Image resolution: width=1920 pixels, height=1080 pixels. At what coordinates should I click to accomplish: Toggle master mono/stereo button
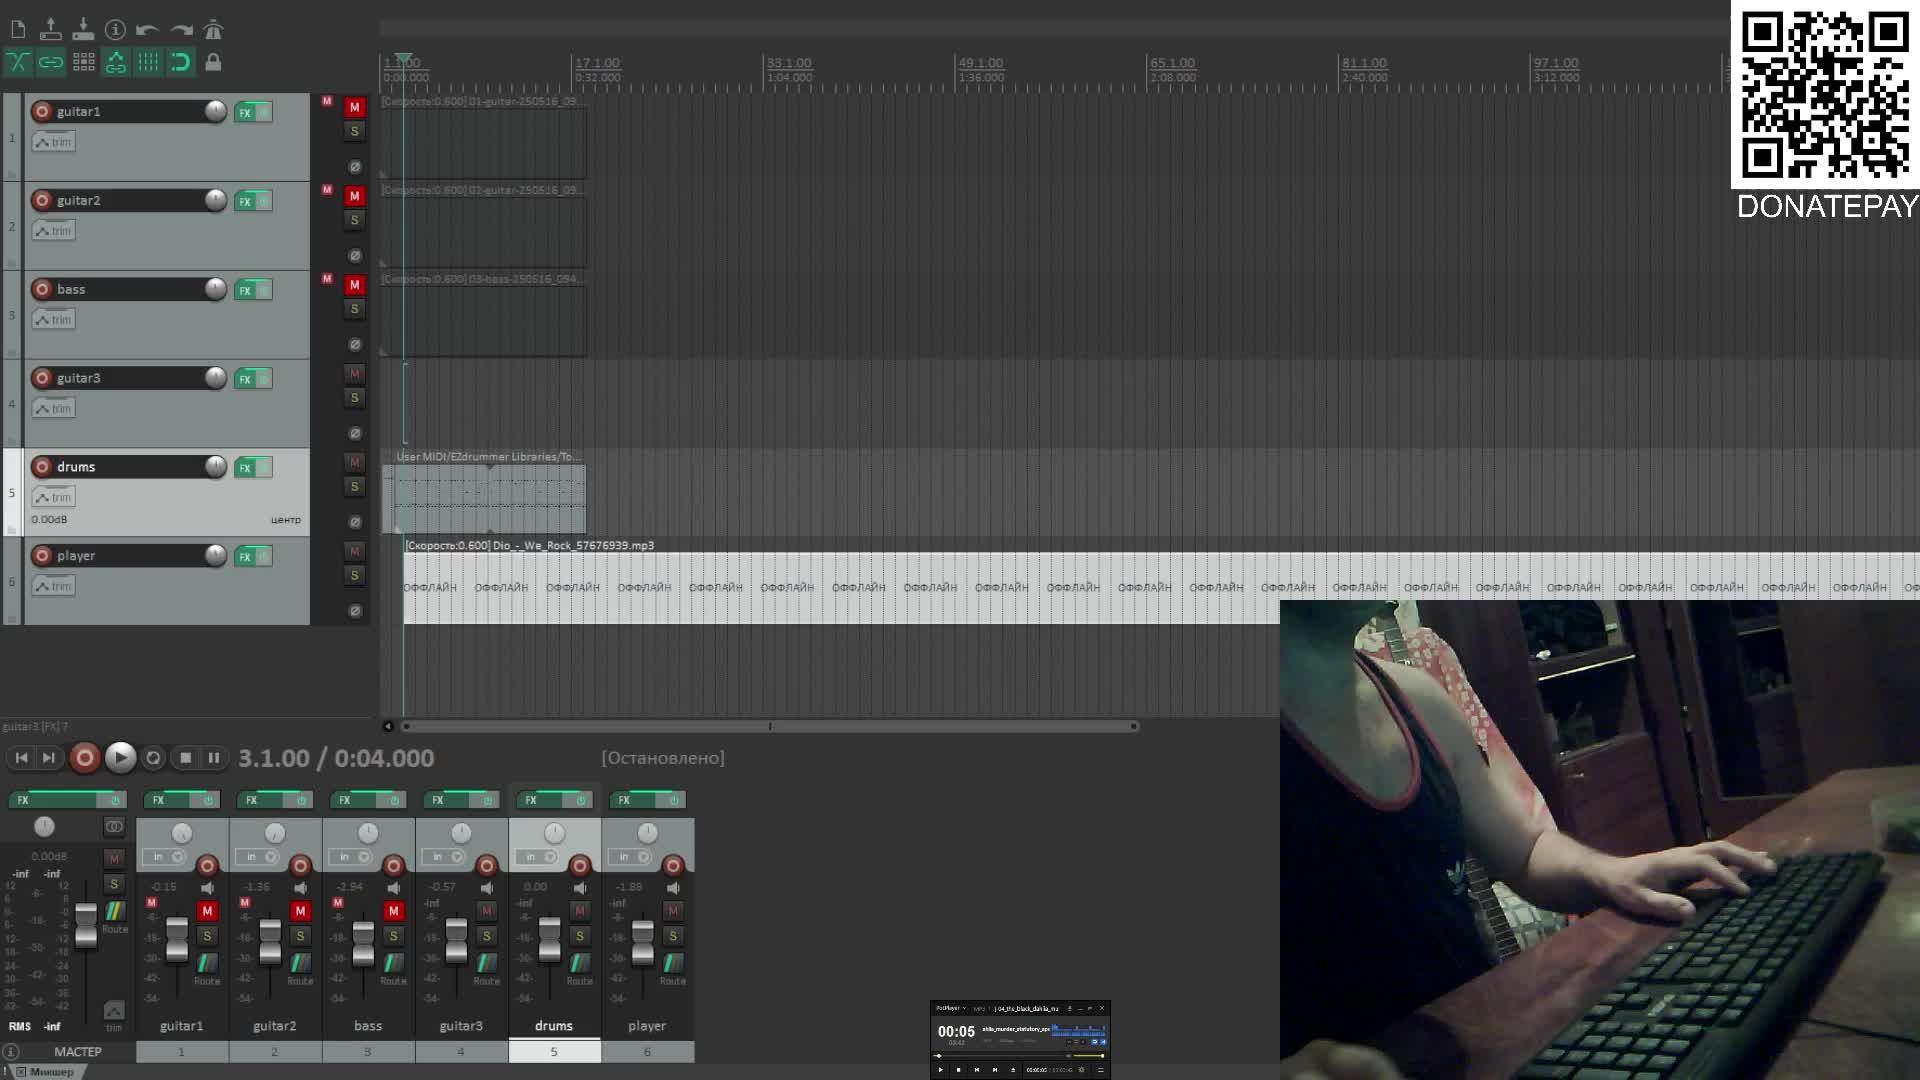click(114, 826)
